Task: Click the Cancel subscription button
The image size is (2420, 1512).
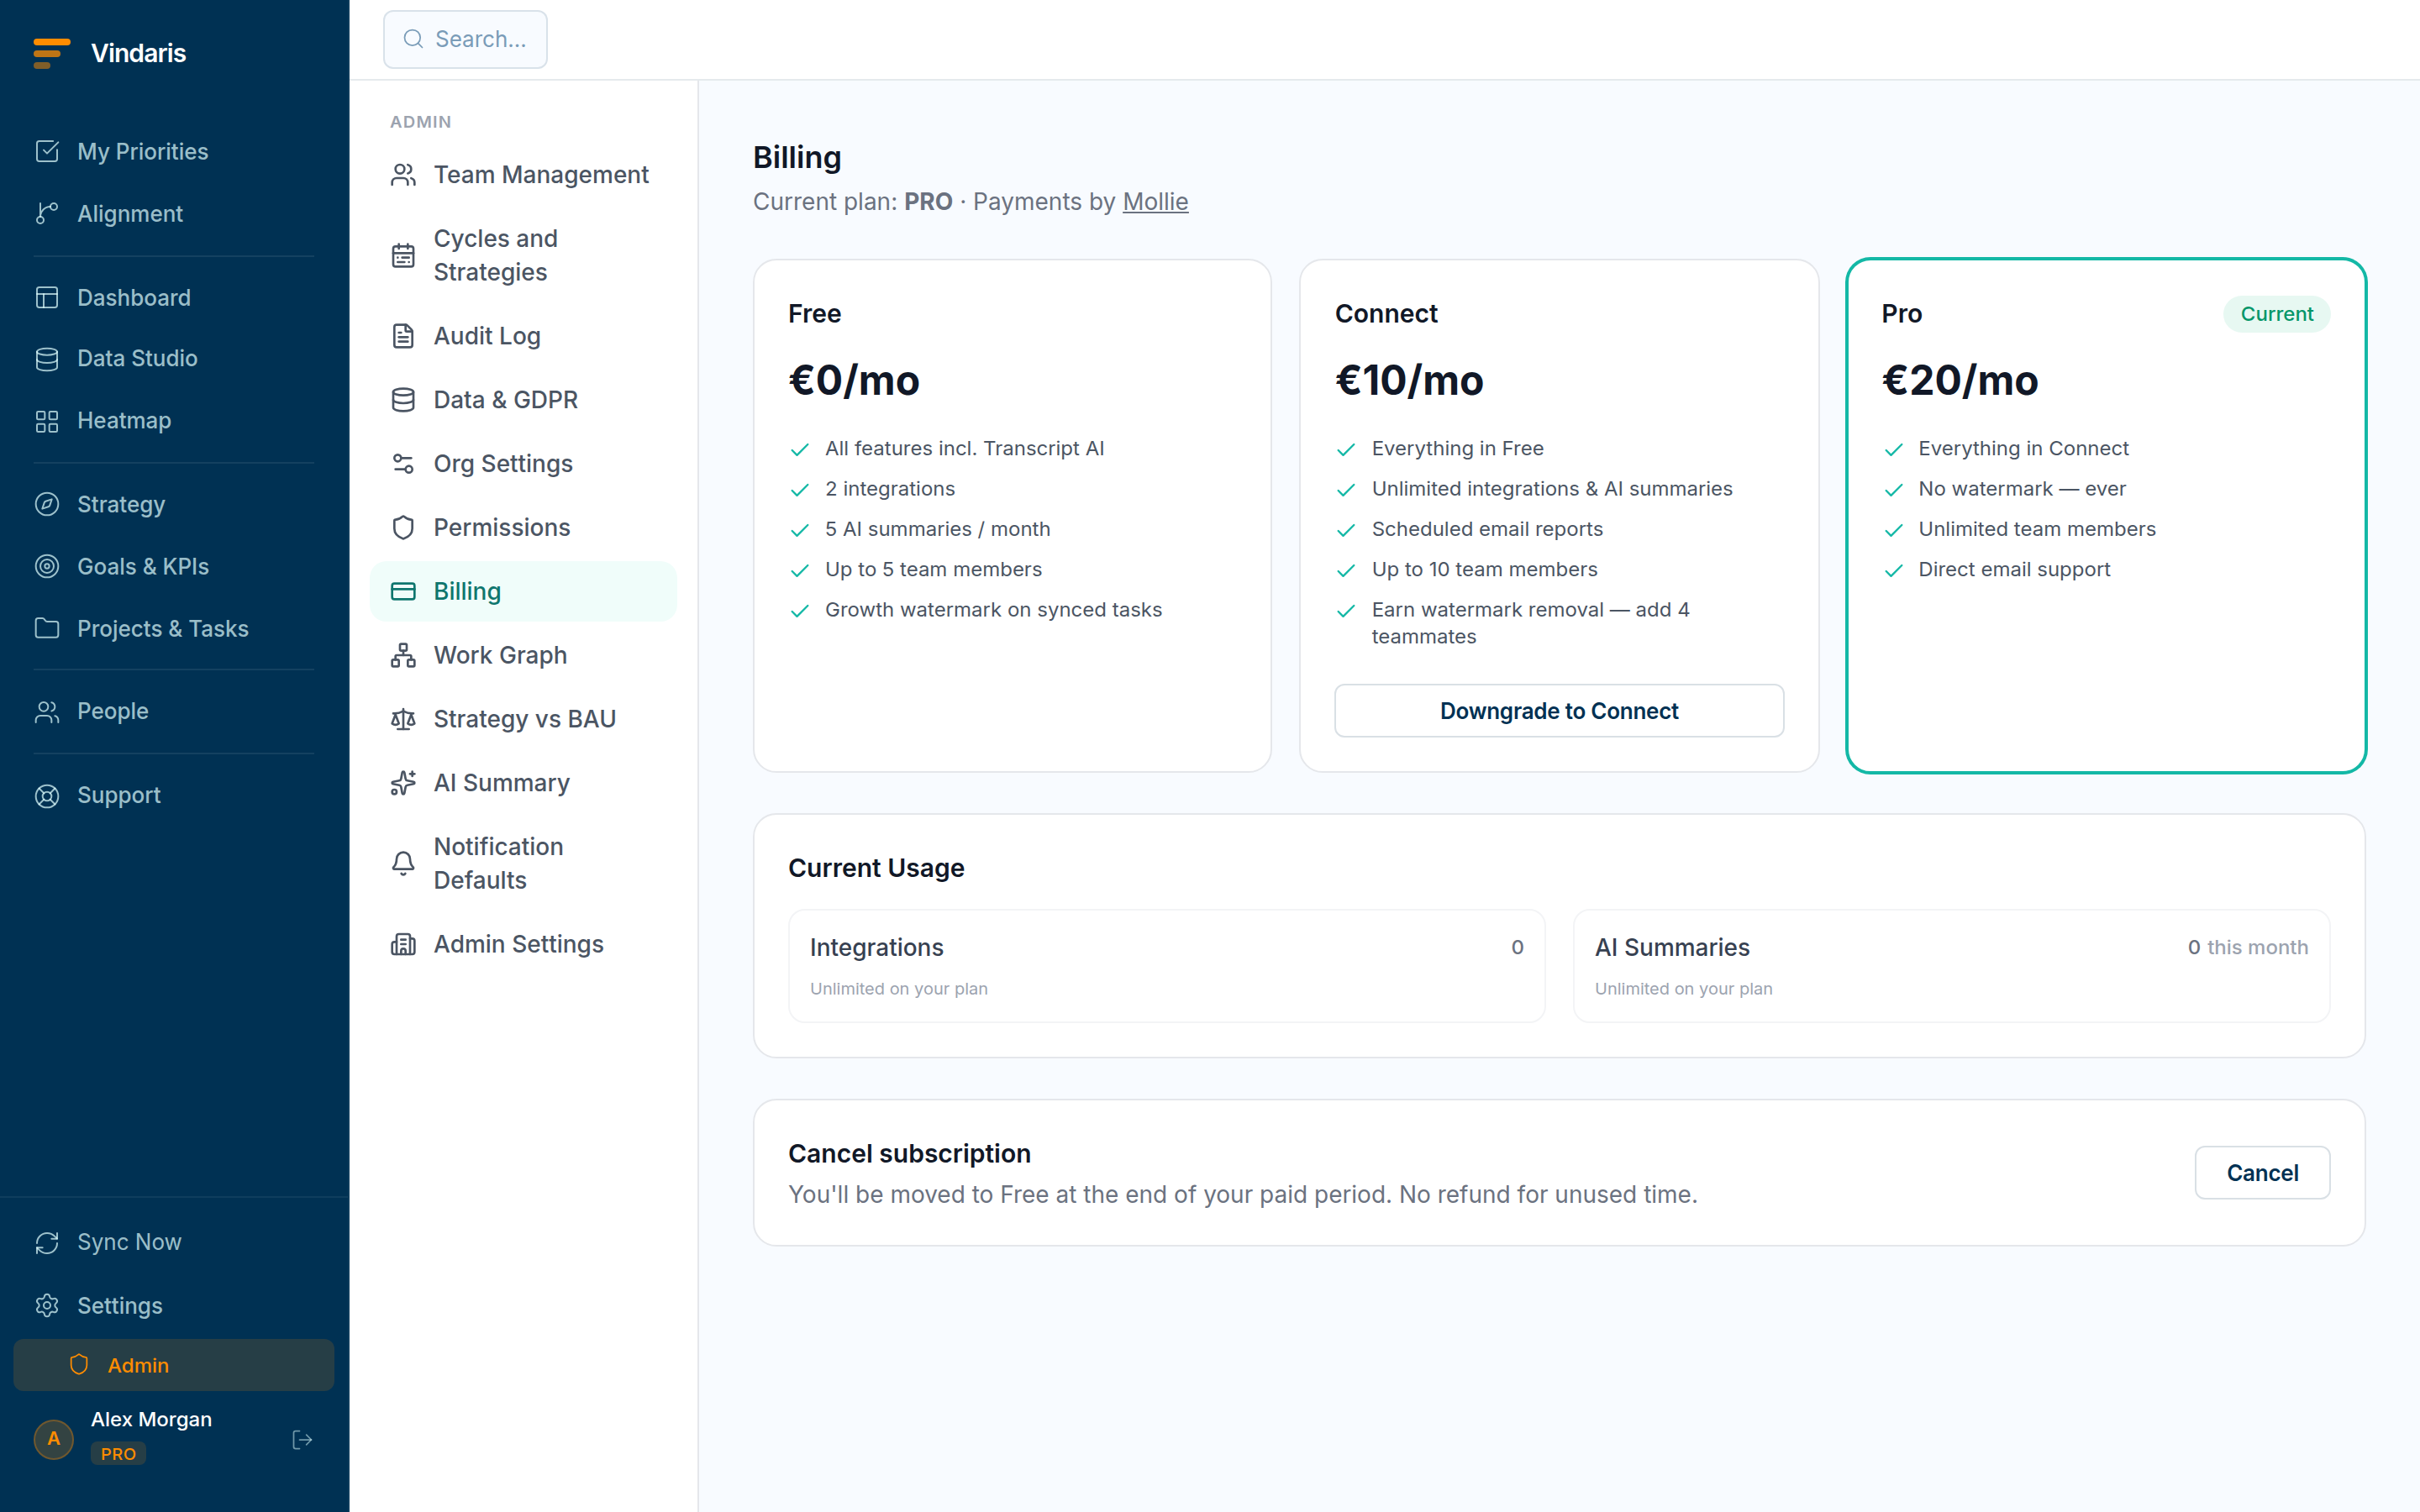Action: click(x=2262, y=1172)
